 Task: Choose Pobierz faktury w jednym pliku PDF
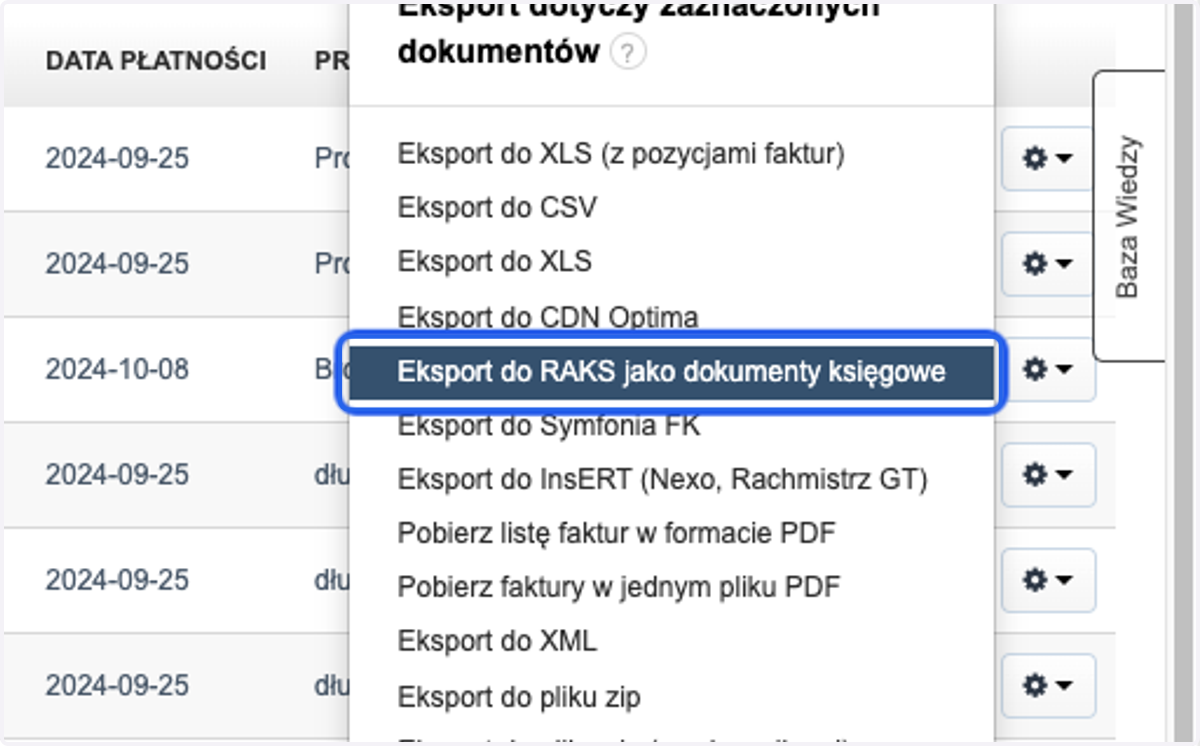pyautogui.click(x=619, y=587)
